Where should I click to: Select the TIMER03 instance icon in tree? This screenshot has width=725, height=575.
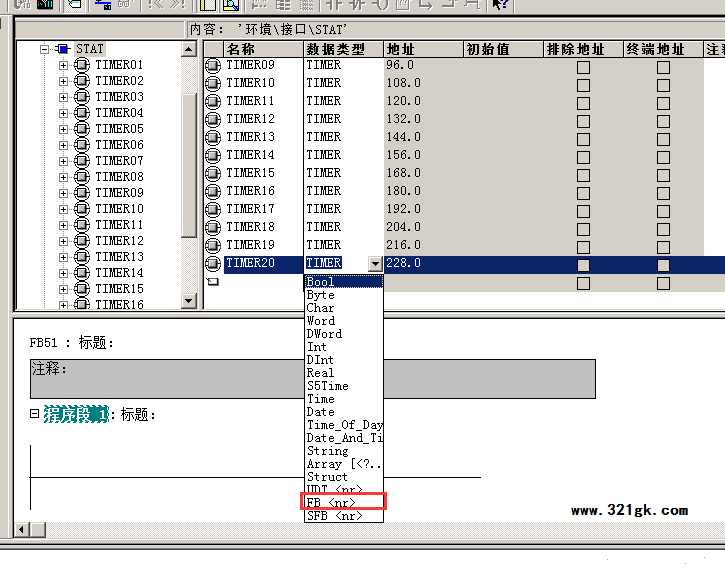[x=82, y=97]
